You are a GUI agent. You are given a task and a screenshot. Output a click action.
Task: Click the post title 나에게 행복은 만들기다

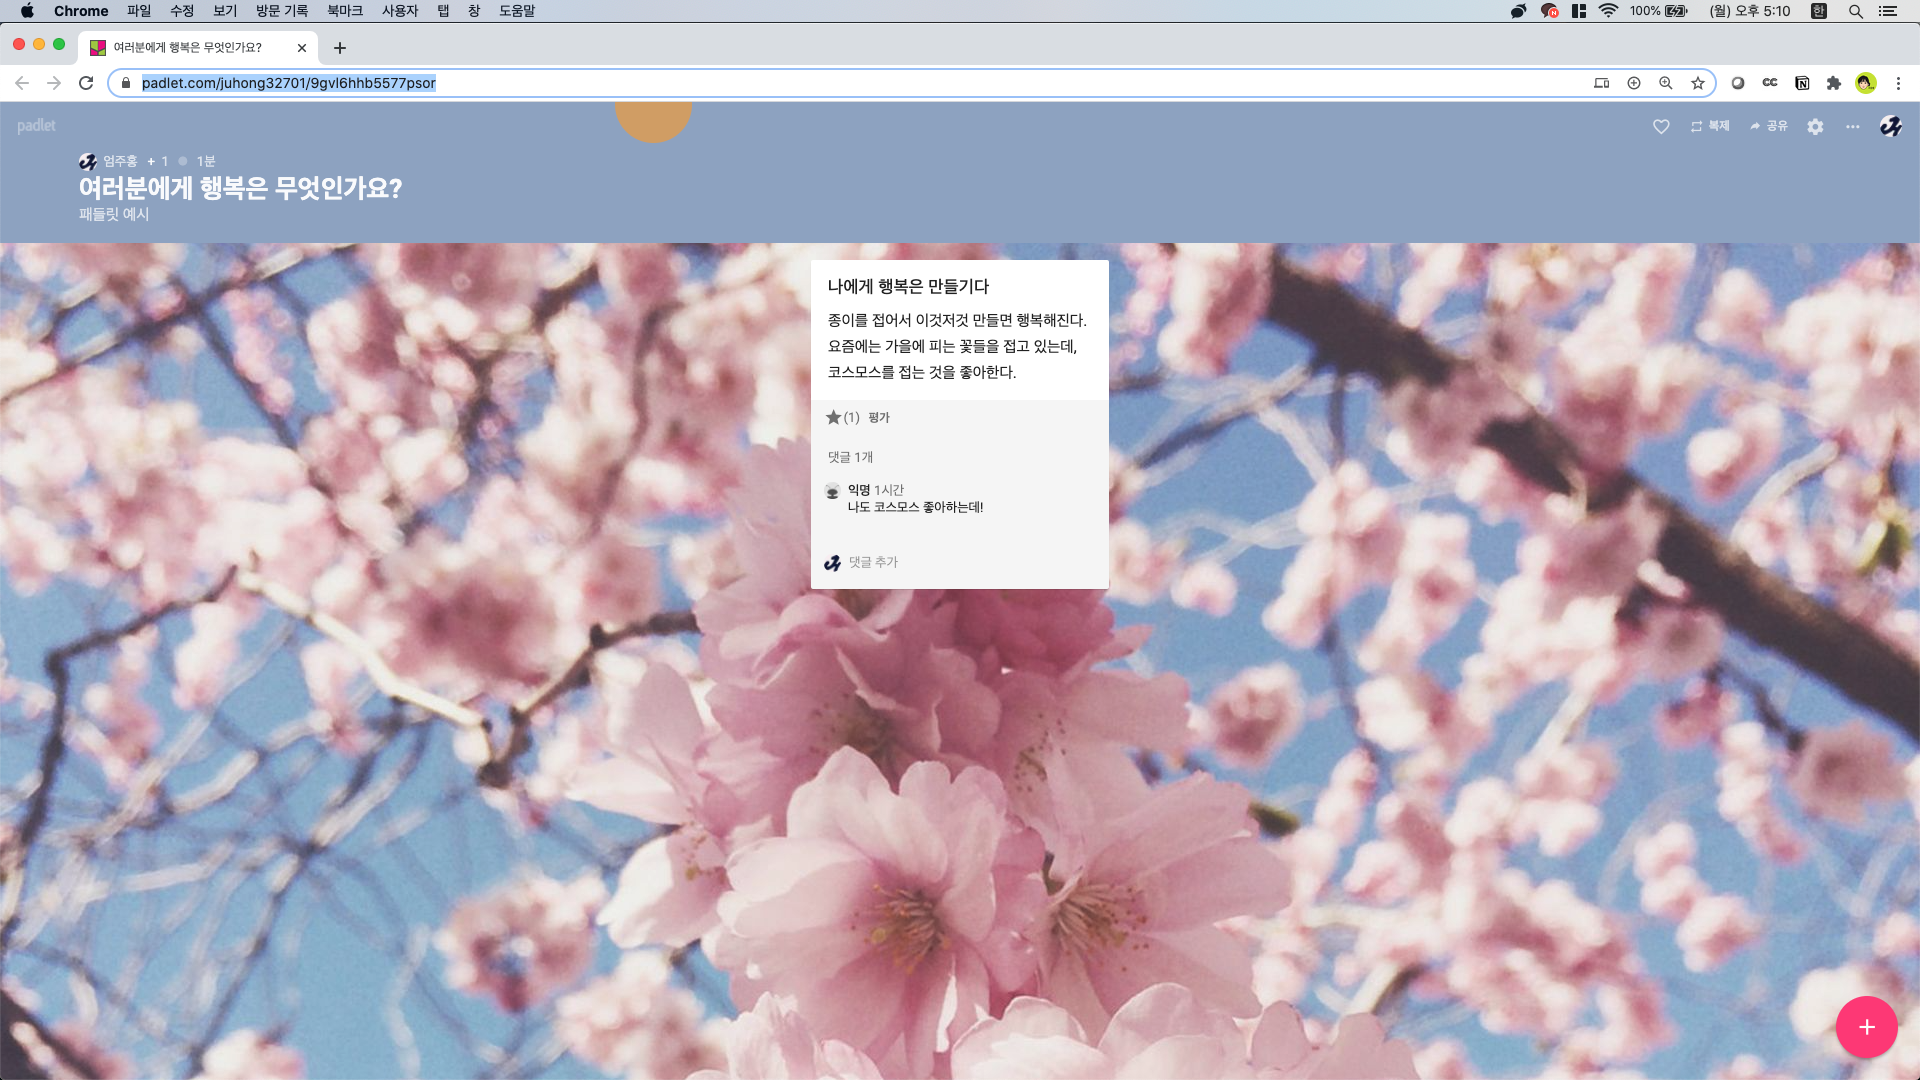[907, 286]
